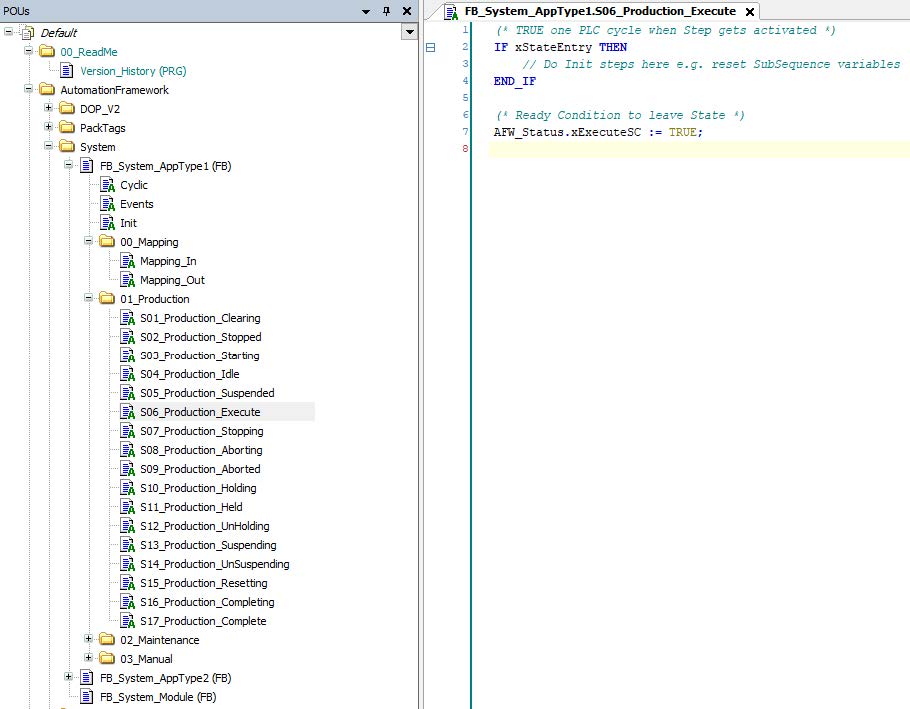Select the FB_System_AppType1.S06_Production_Execute tab
The width and height of the screenshot is (910, 709).
(599, 11)
